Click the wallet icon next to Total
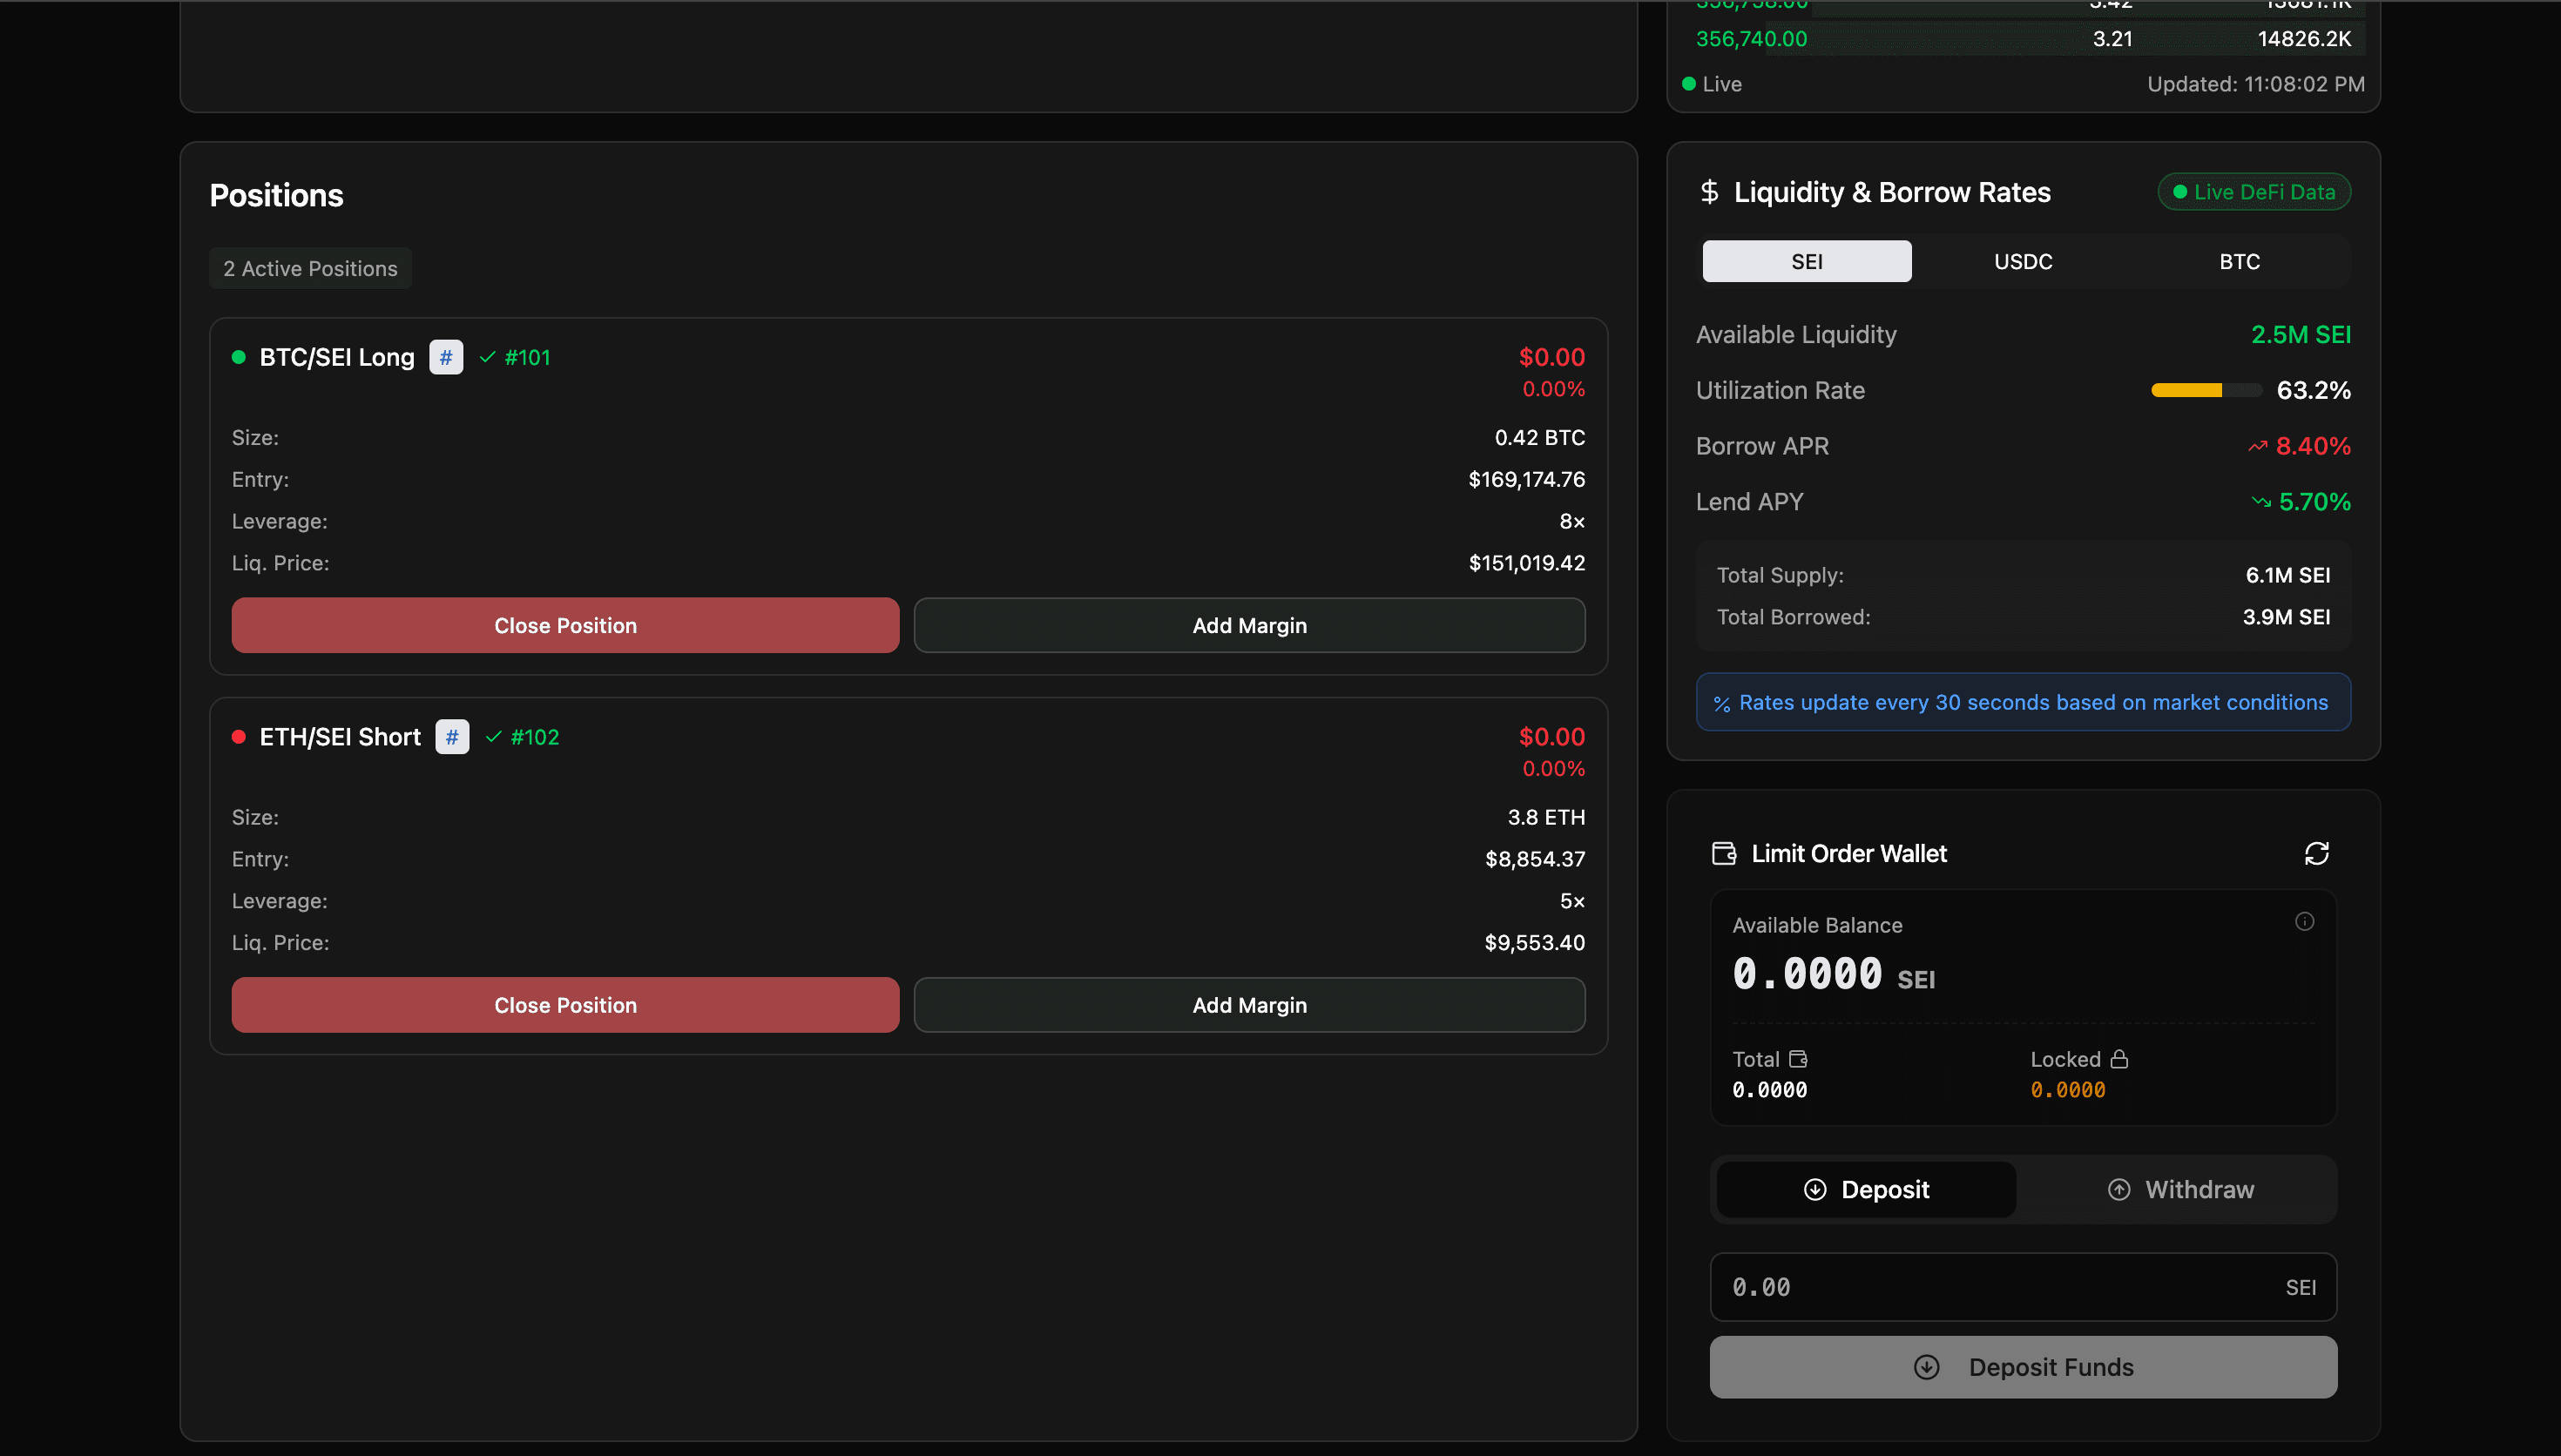Screen dimensions: 2561x1456 [1798, 1059]
